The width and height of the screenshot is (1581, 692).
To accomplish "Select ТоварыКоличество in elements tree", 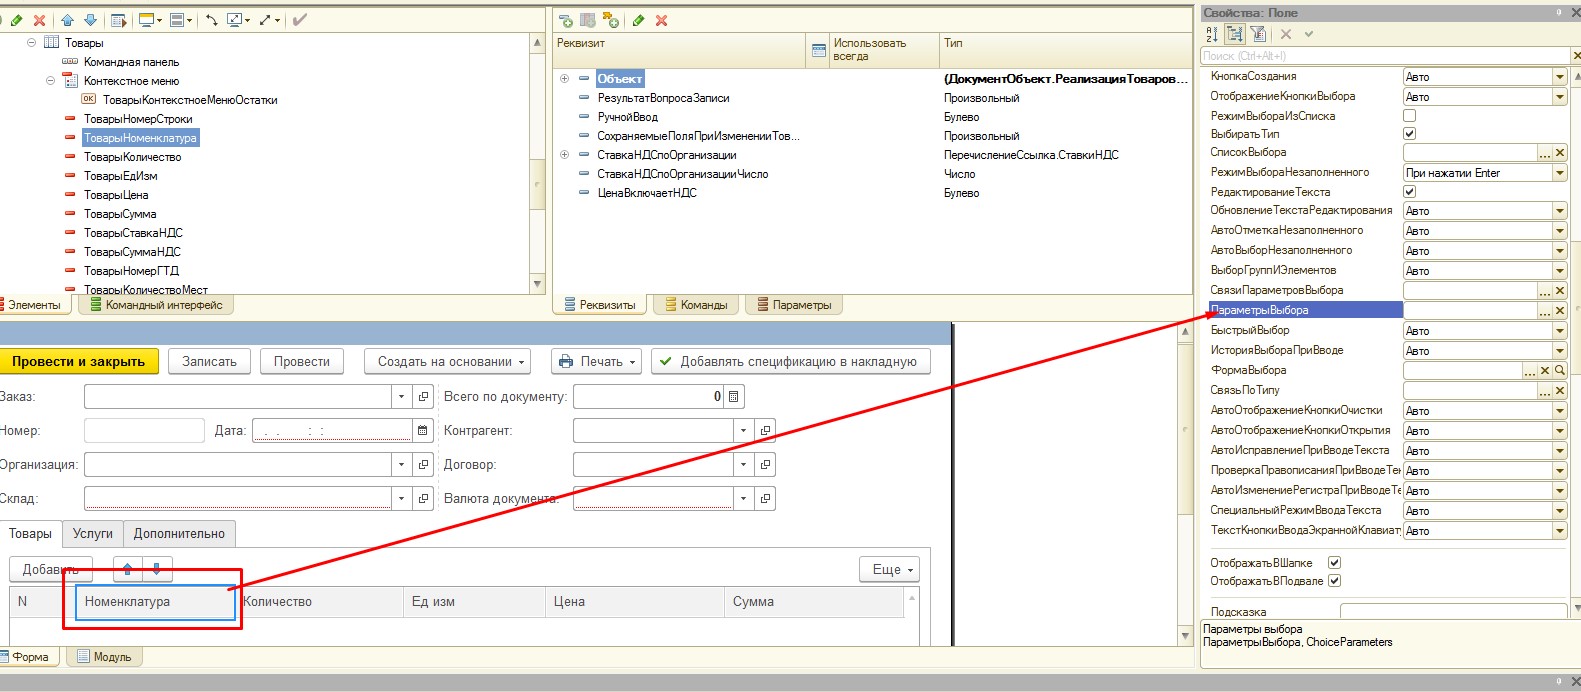I will [x=132, y=157].
